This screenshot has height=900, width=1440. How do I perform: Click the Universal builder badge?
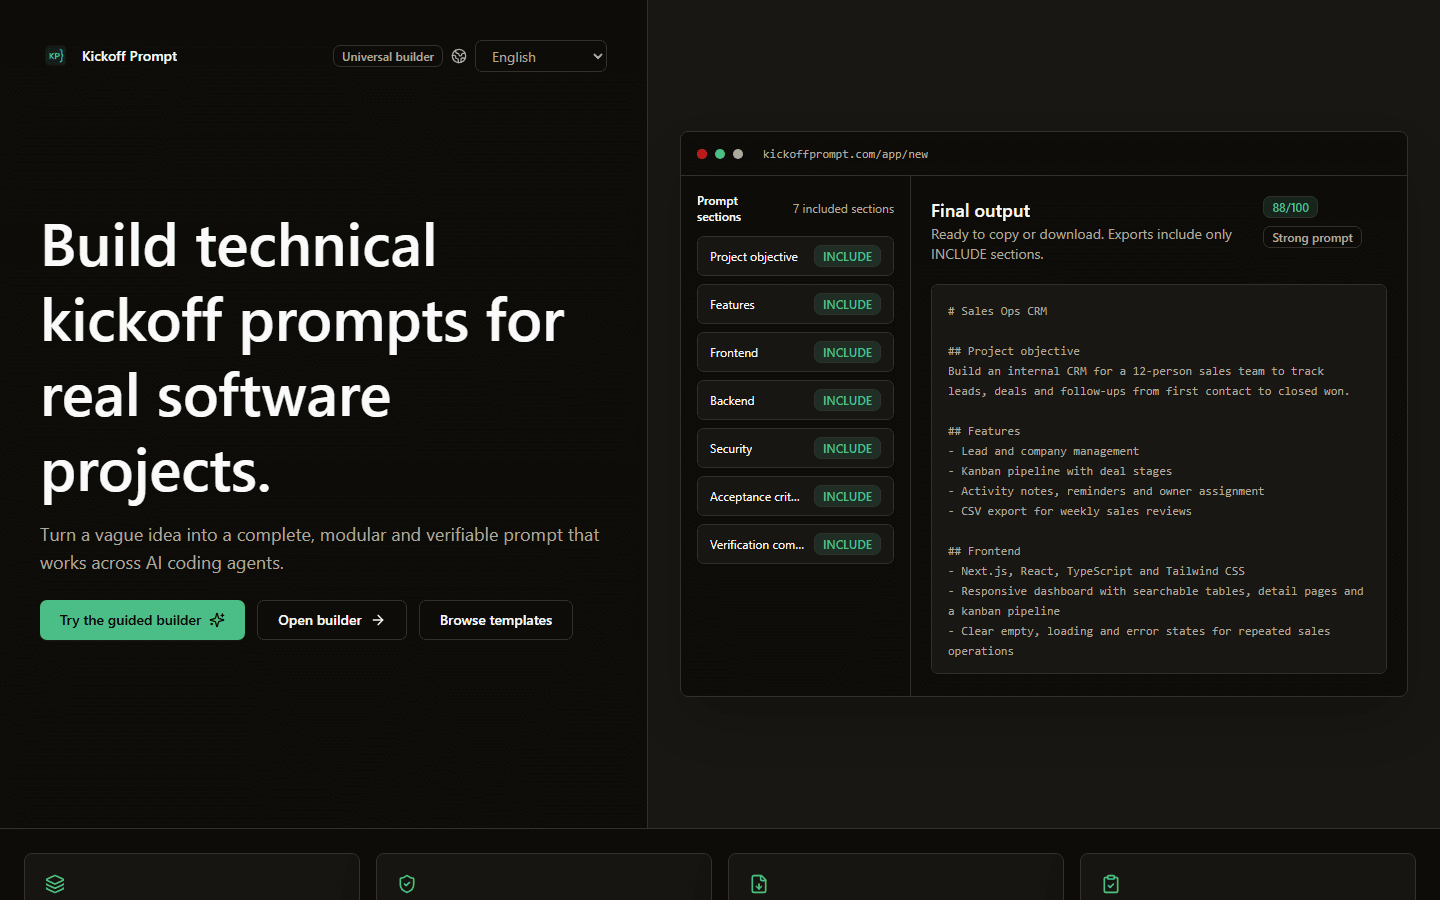coord(388,56)
